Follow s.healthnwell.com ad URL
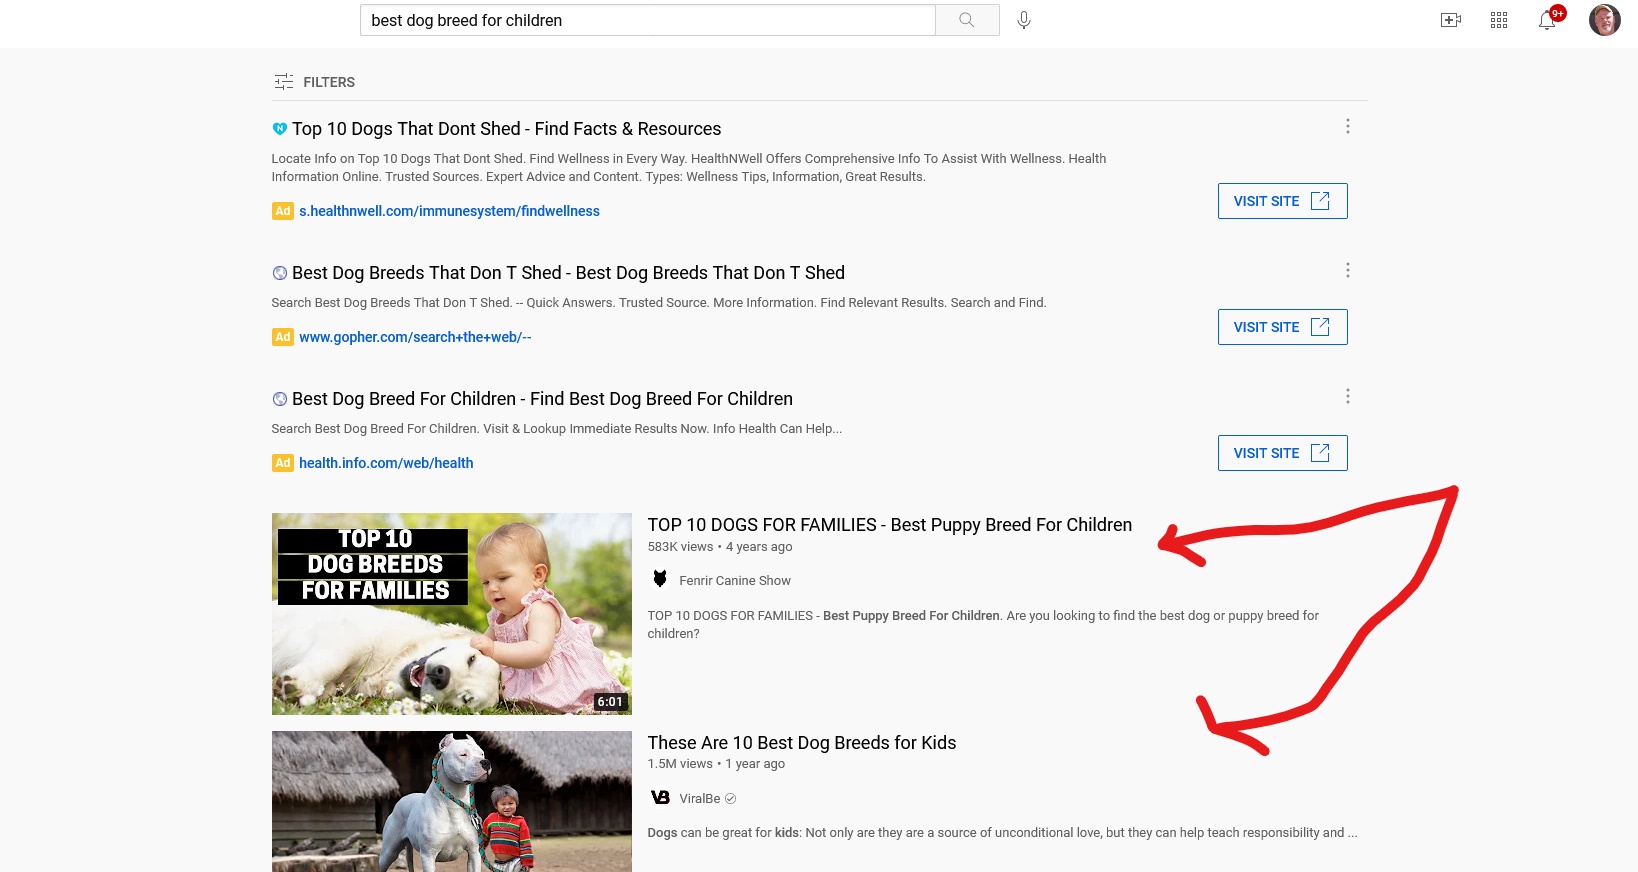 (x=449, y=211)
